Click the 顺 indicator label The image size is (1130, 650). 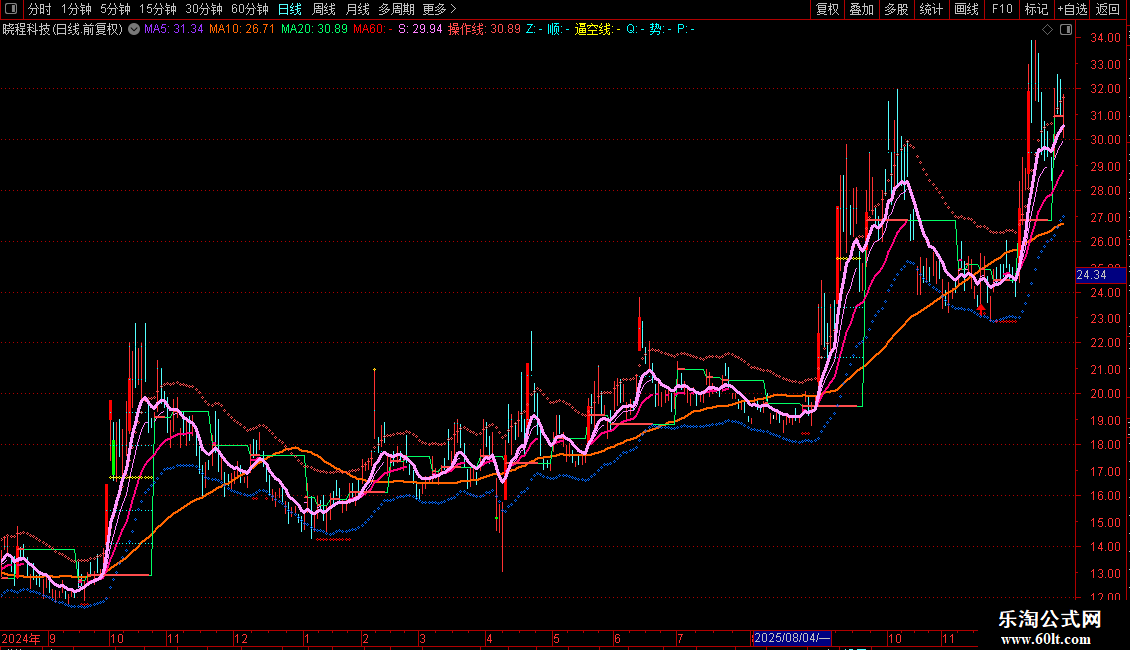(557, 30)
